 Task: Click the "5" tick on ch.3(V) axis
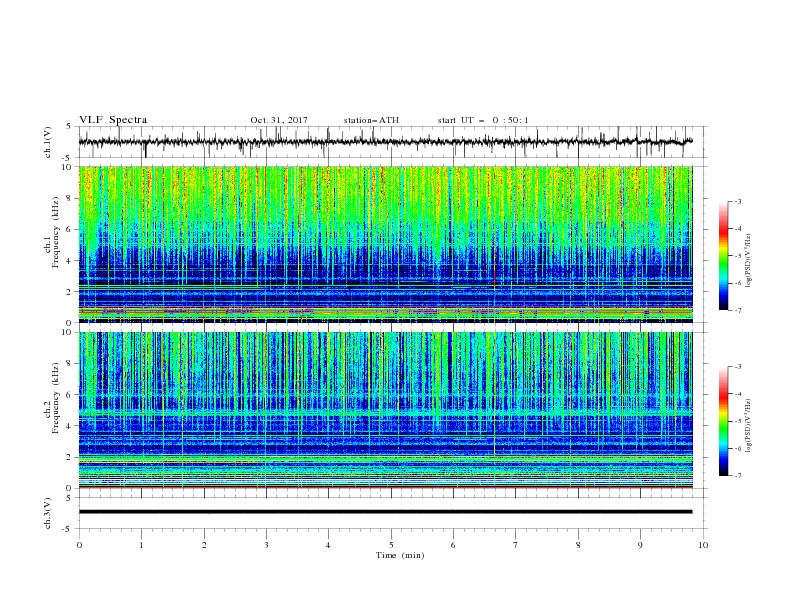[69, 498]
